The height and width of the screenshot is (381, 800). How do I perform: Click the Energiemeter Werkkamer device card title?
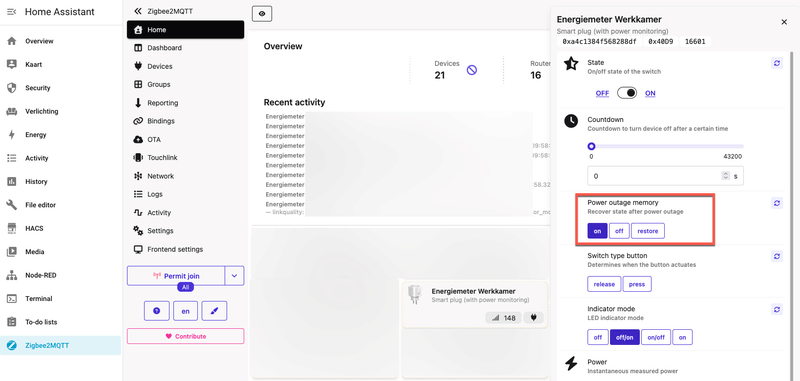473,291
